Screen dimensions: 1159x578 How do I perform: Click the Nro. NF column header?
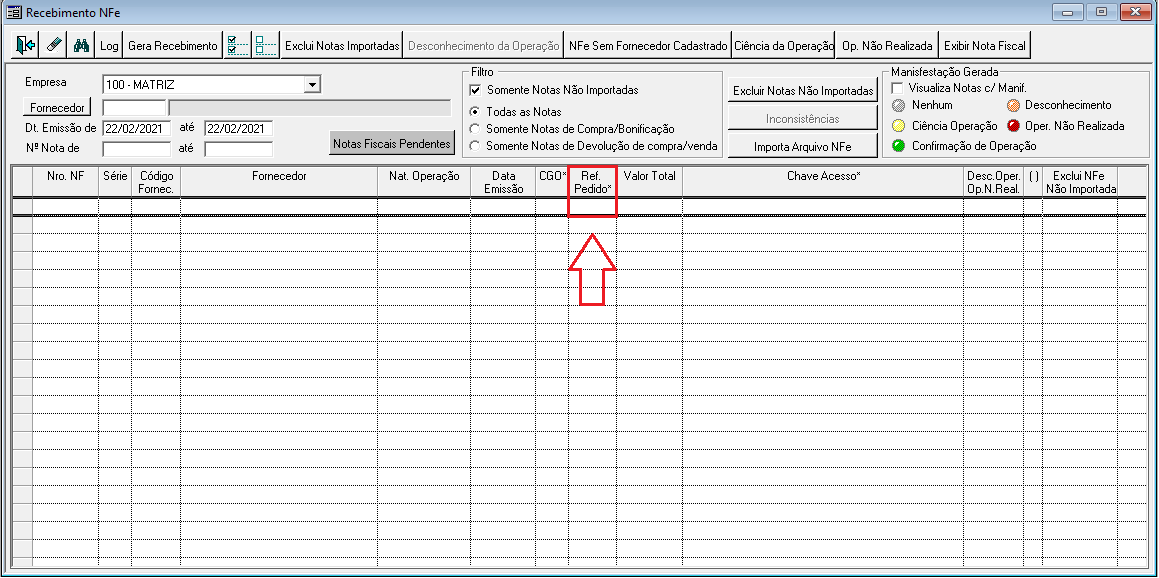tap(65, 183)
